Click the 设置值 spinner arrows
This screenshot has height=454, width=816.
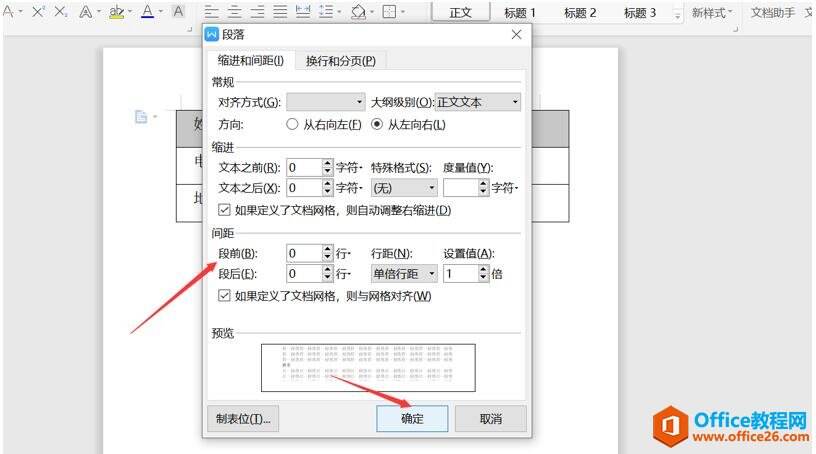[x=484, y=273]
